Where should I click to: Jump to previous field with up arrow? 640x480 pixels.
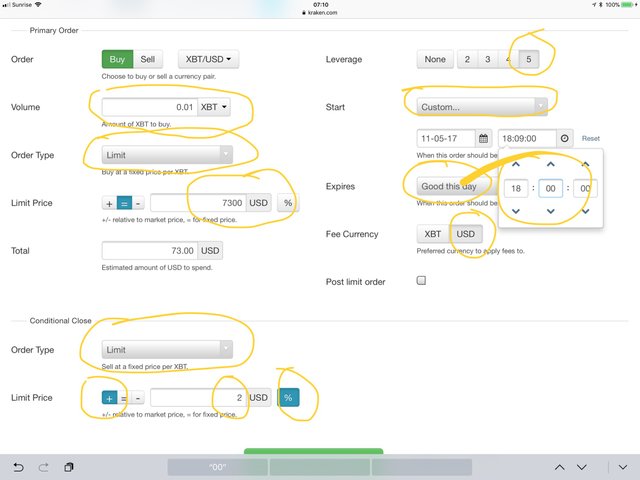560,467
